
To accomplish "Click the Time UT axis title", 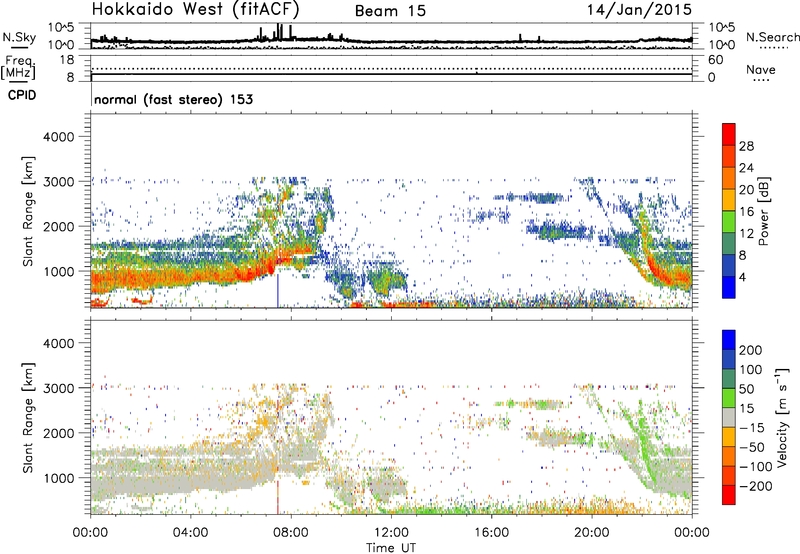I will [391, 548].
